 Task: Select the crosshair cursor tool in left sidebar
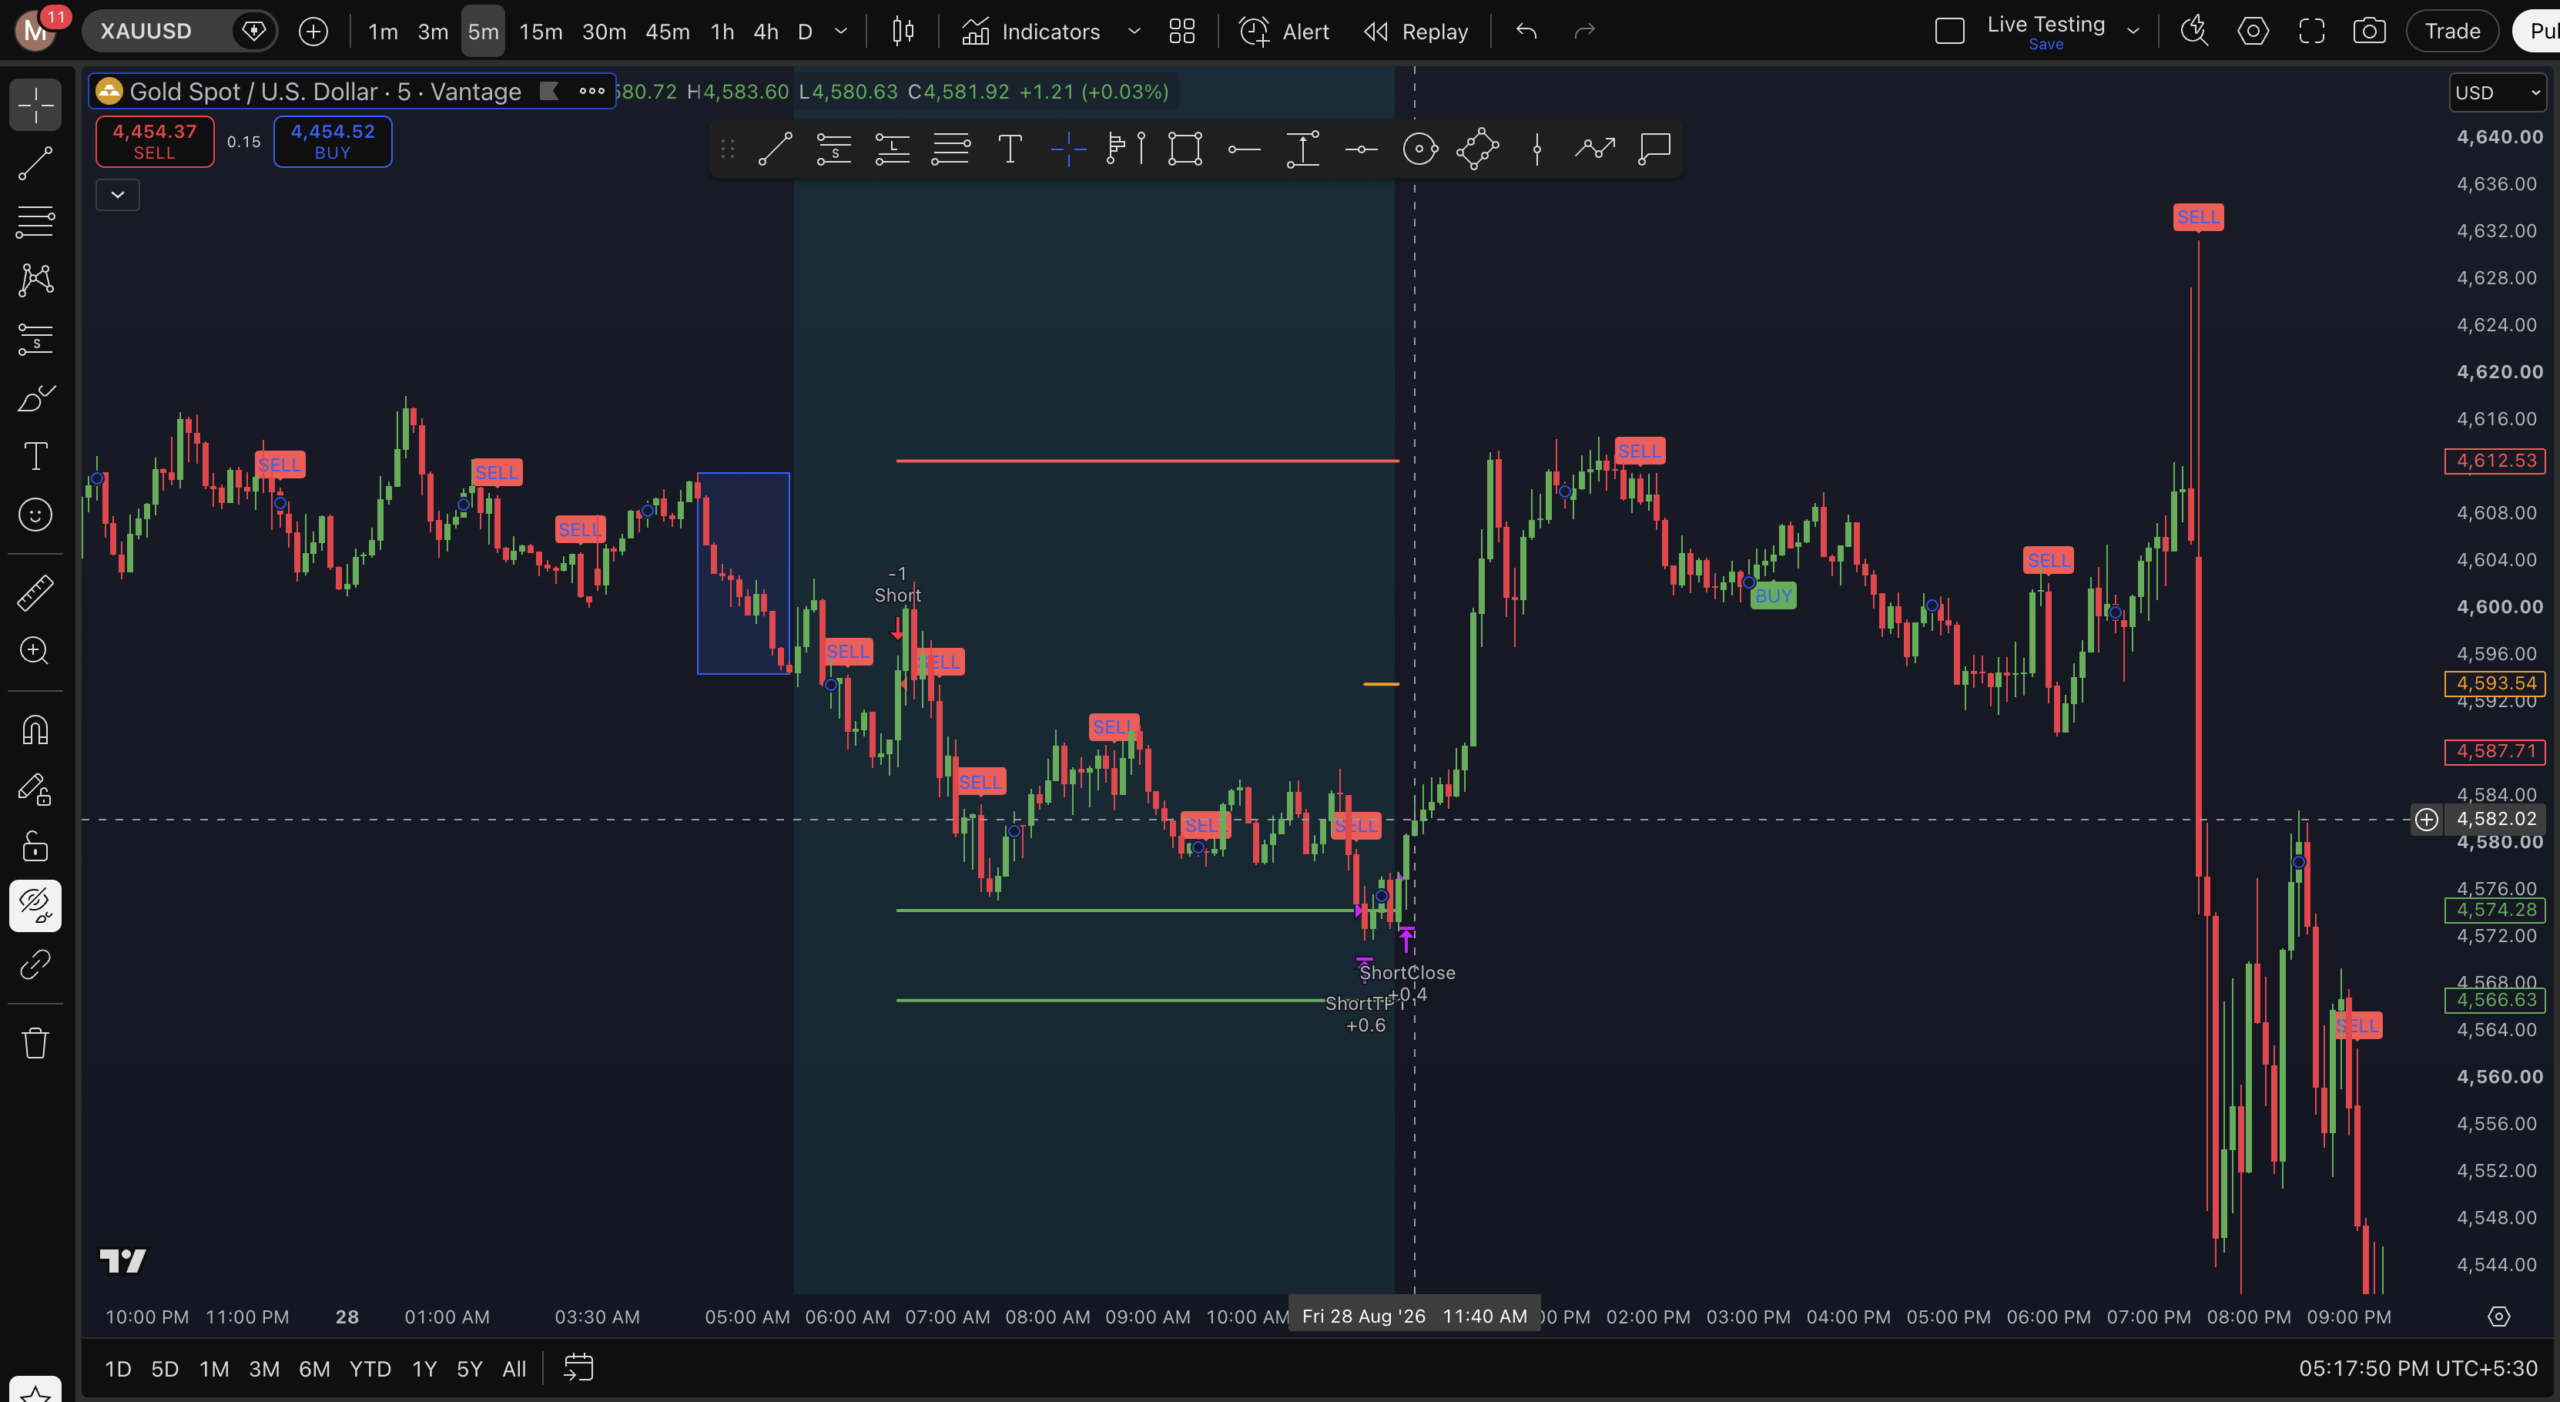[35, 104]
